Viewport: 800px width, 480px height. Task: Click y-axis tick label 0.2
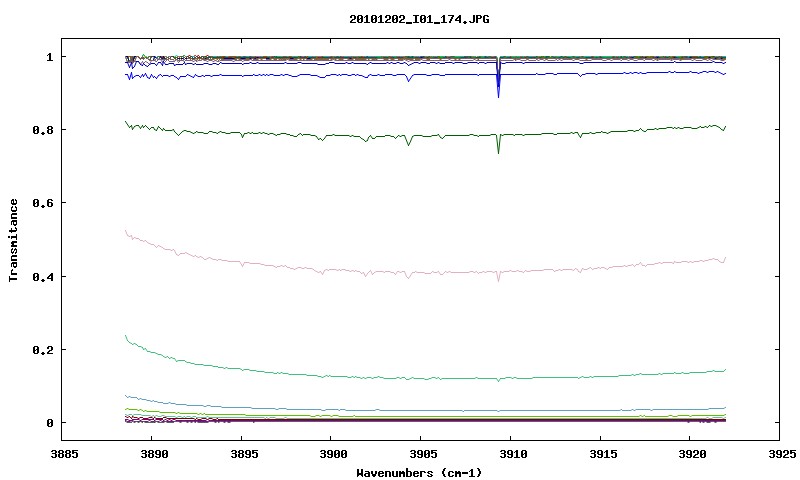[x=43, y=350]
